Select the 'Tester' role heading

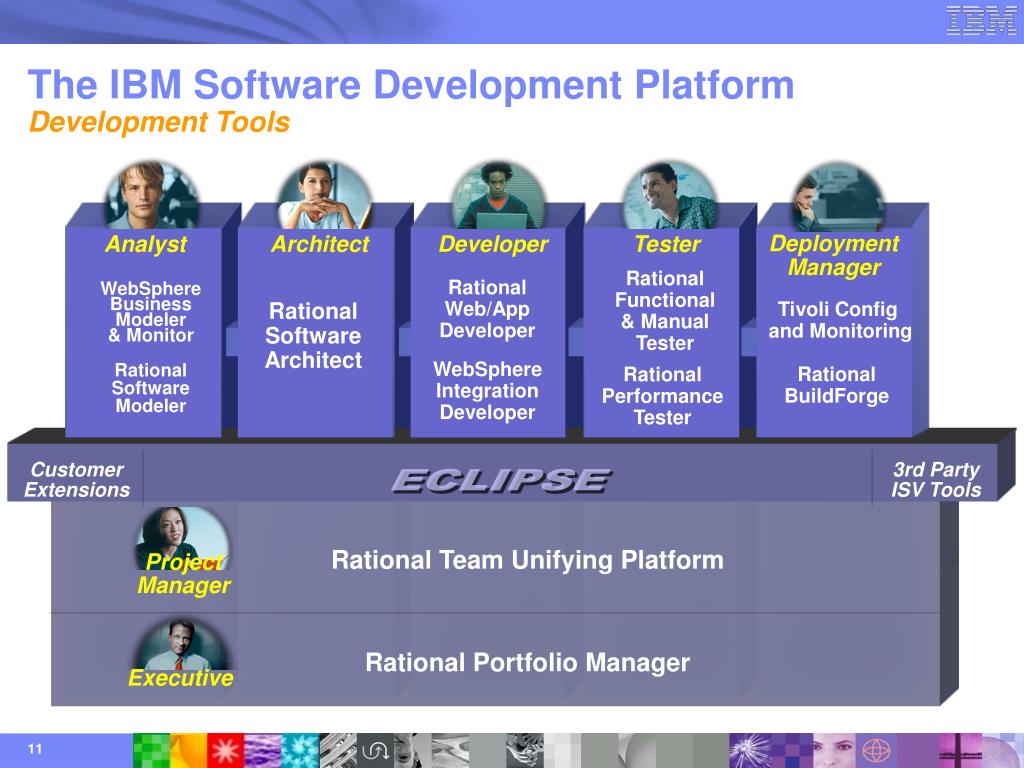point(667,244)
